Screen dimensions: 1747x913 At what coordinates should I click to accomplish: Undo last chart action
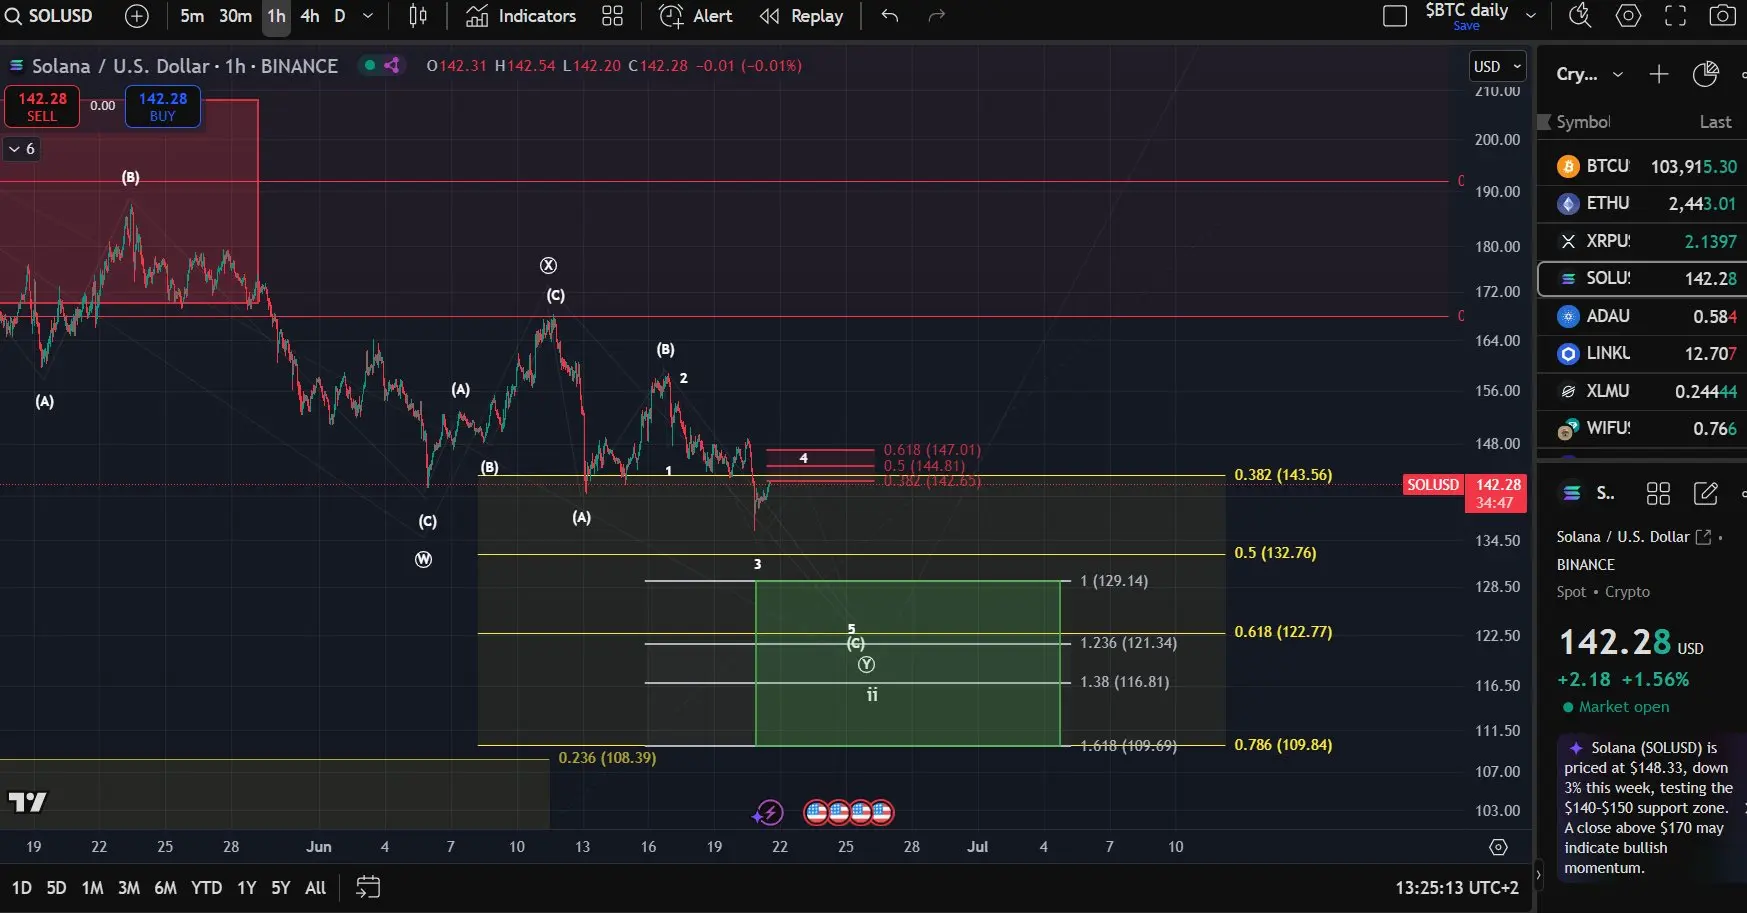[x=890, y=16]
